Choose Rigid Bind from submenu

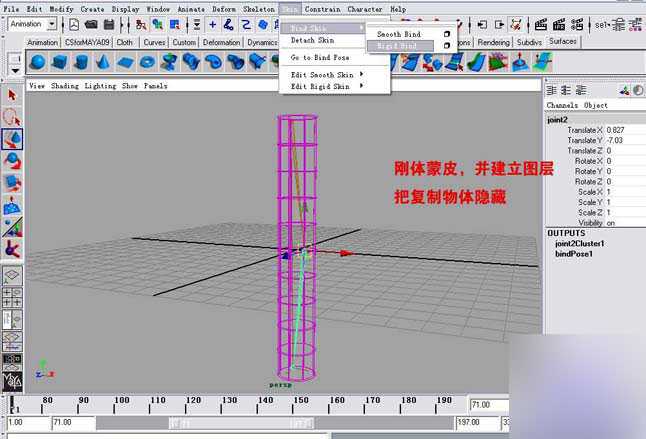point(400,46)
